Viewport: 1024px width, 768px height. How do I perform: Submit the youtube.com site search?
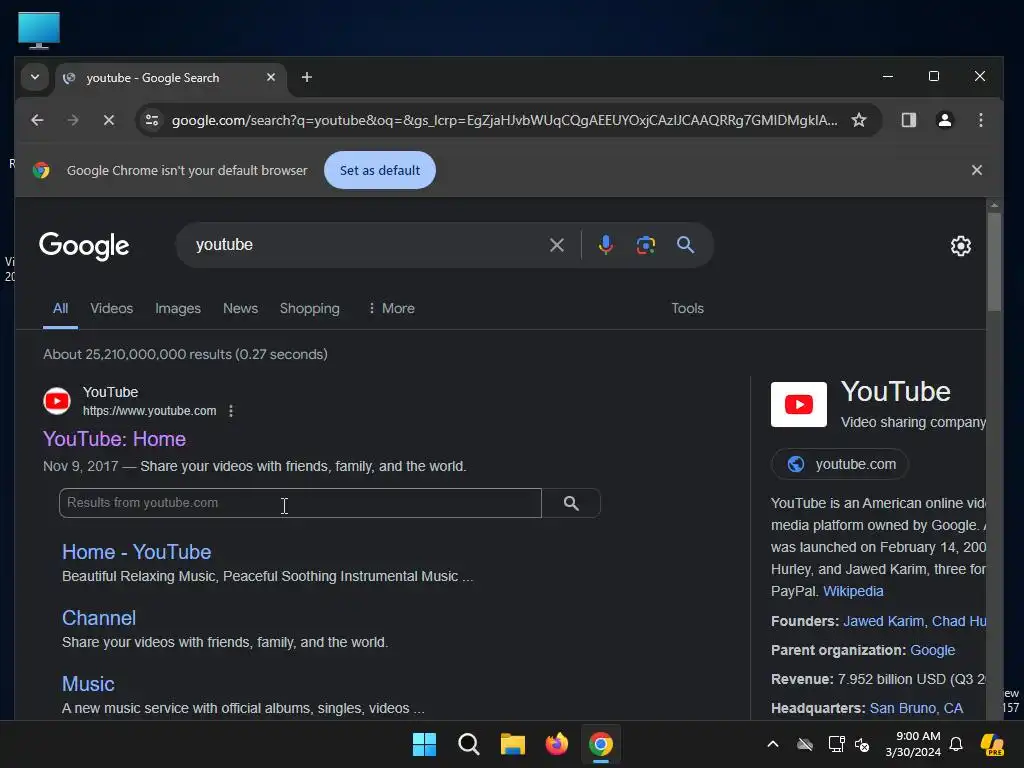[x=571, y=503]
